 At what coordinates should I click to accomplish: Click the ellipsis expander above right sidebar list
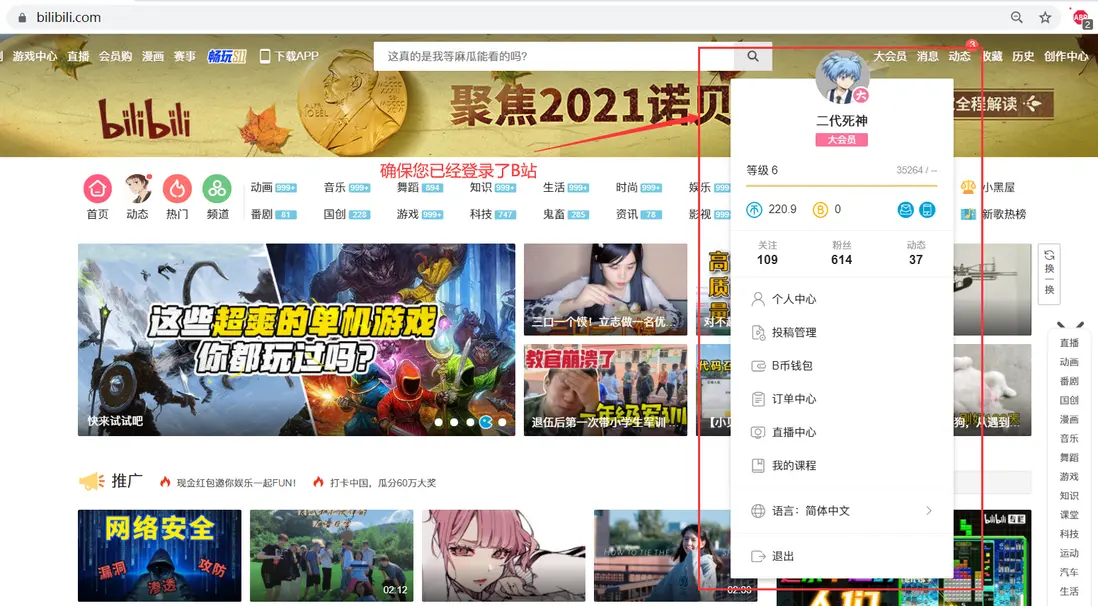1069,322
